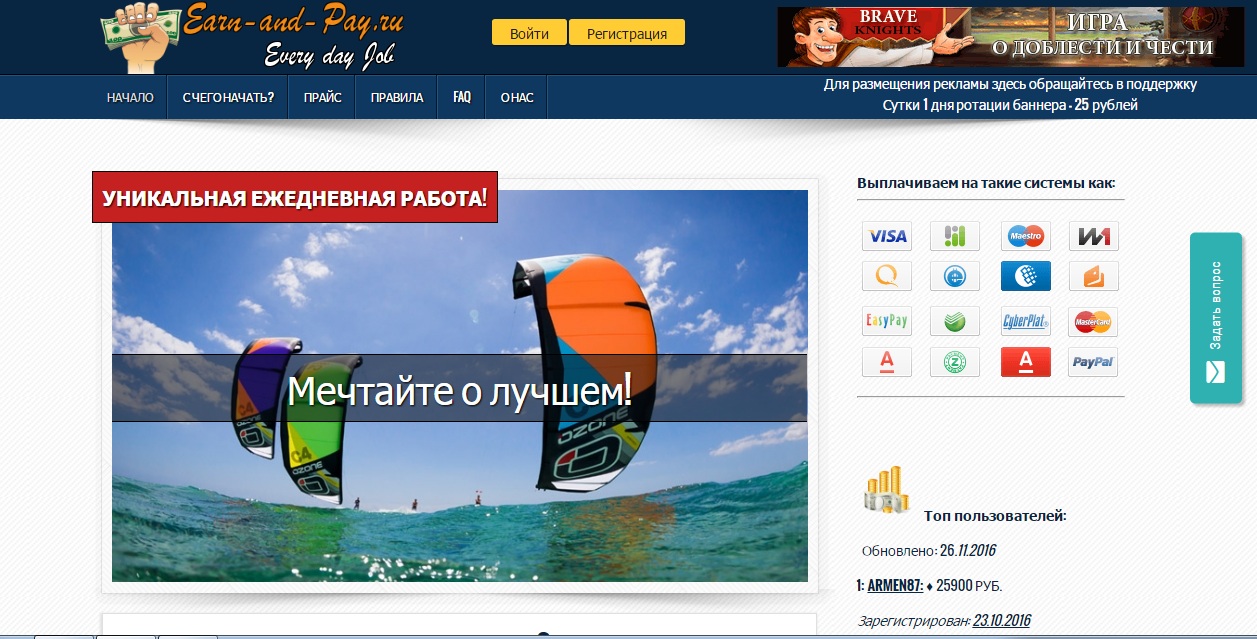1257x639 pixels.
Task: Click the black-red W1 wallet icon
Action: coord(1093,236)
